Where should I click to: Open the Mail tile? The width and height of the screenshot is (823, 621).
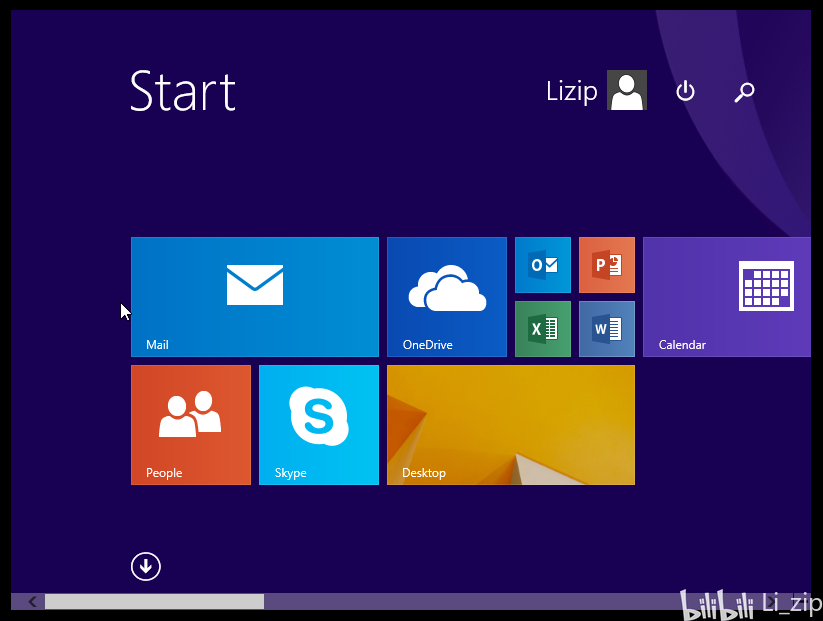[x=255, y=297]
